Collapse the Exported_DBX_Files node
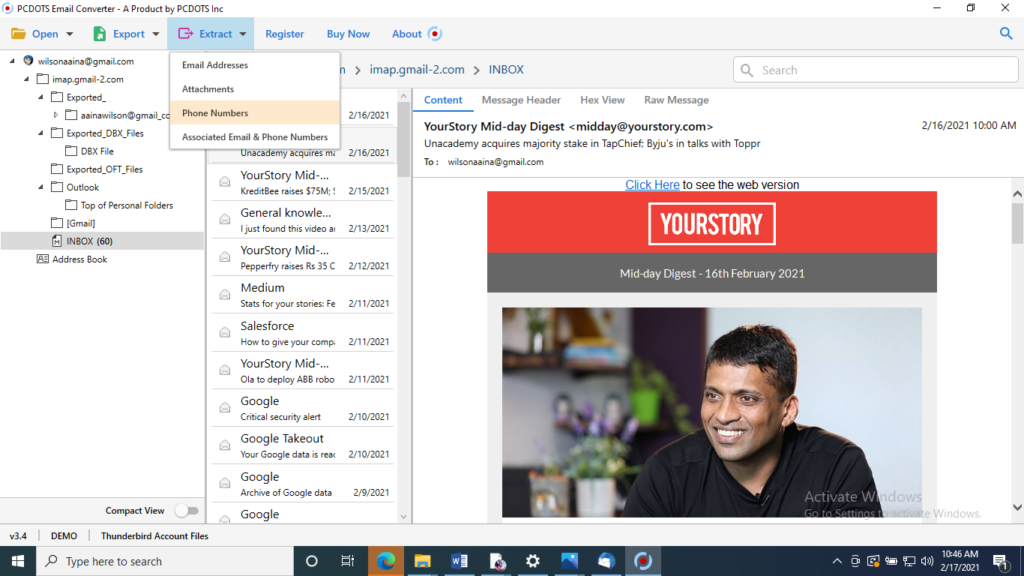This screenshot has width=1024, height=576. (40, 133)
